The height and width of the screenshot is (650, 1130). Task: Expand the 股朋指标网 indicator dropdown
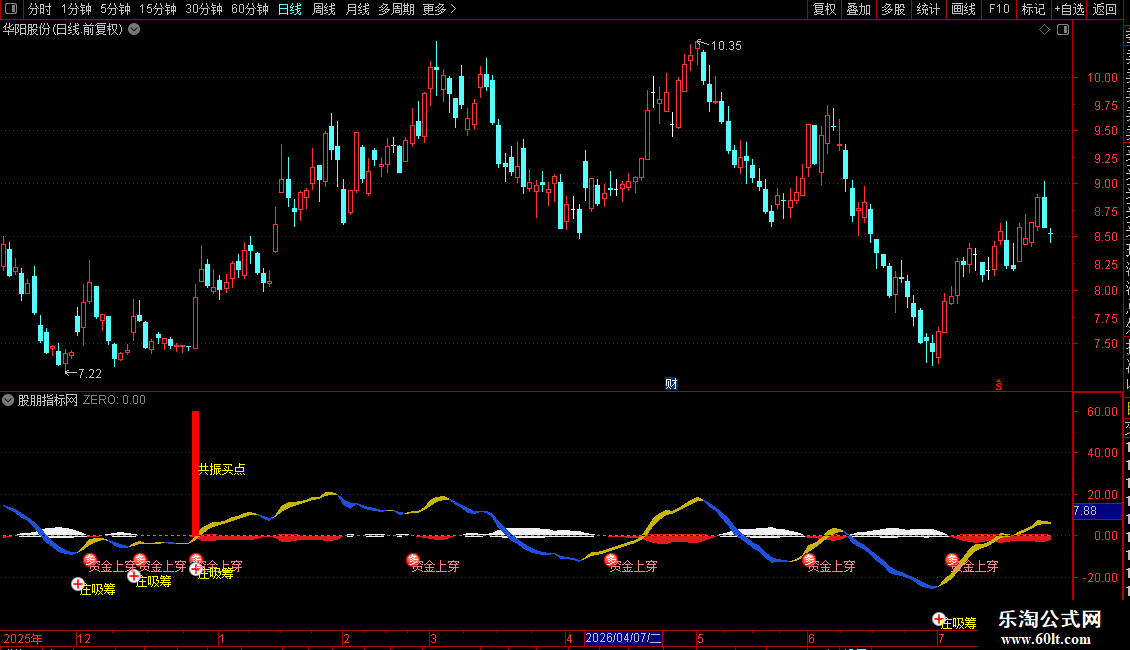click(8, 400)
